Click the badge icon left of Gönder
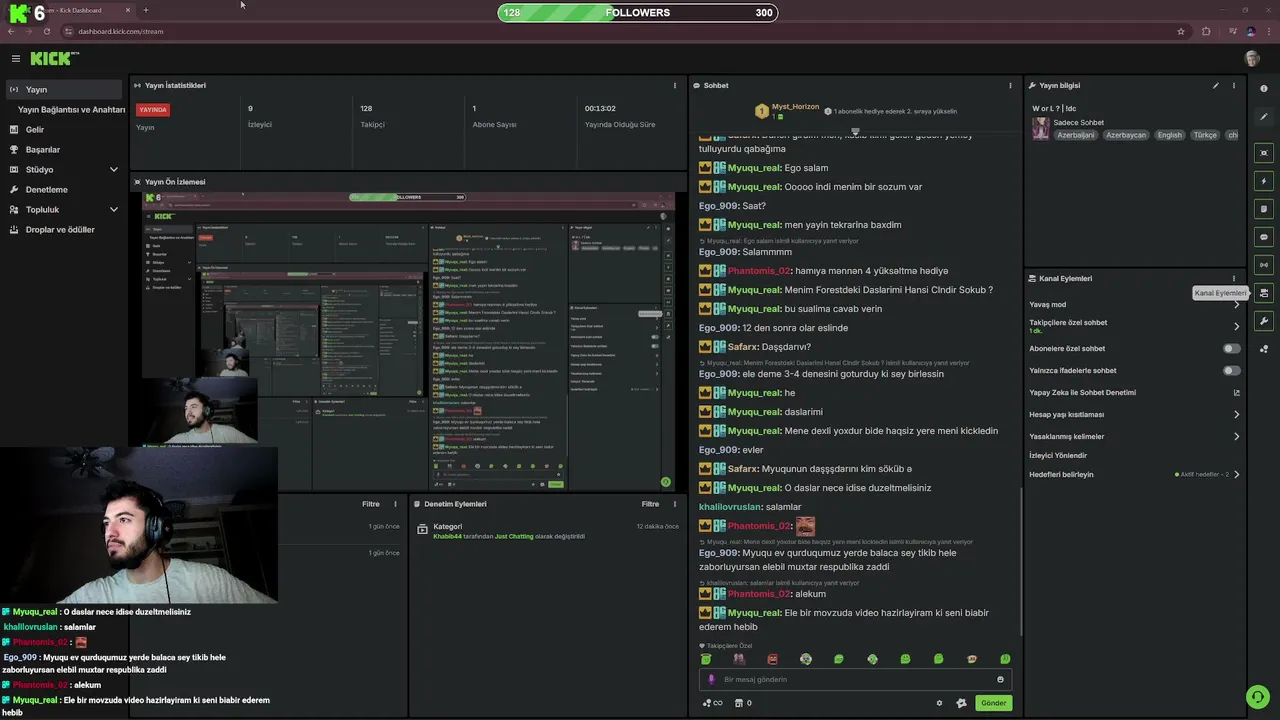The image size is (1280, 720). click(x=961, y=703)
